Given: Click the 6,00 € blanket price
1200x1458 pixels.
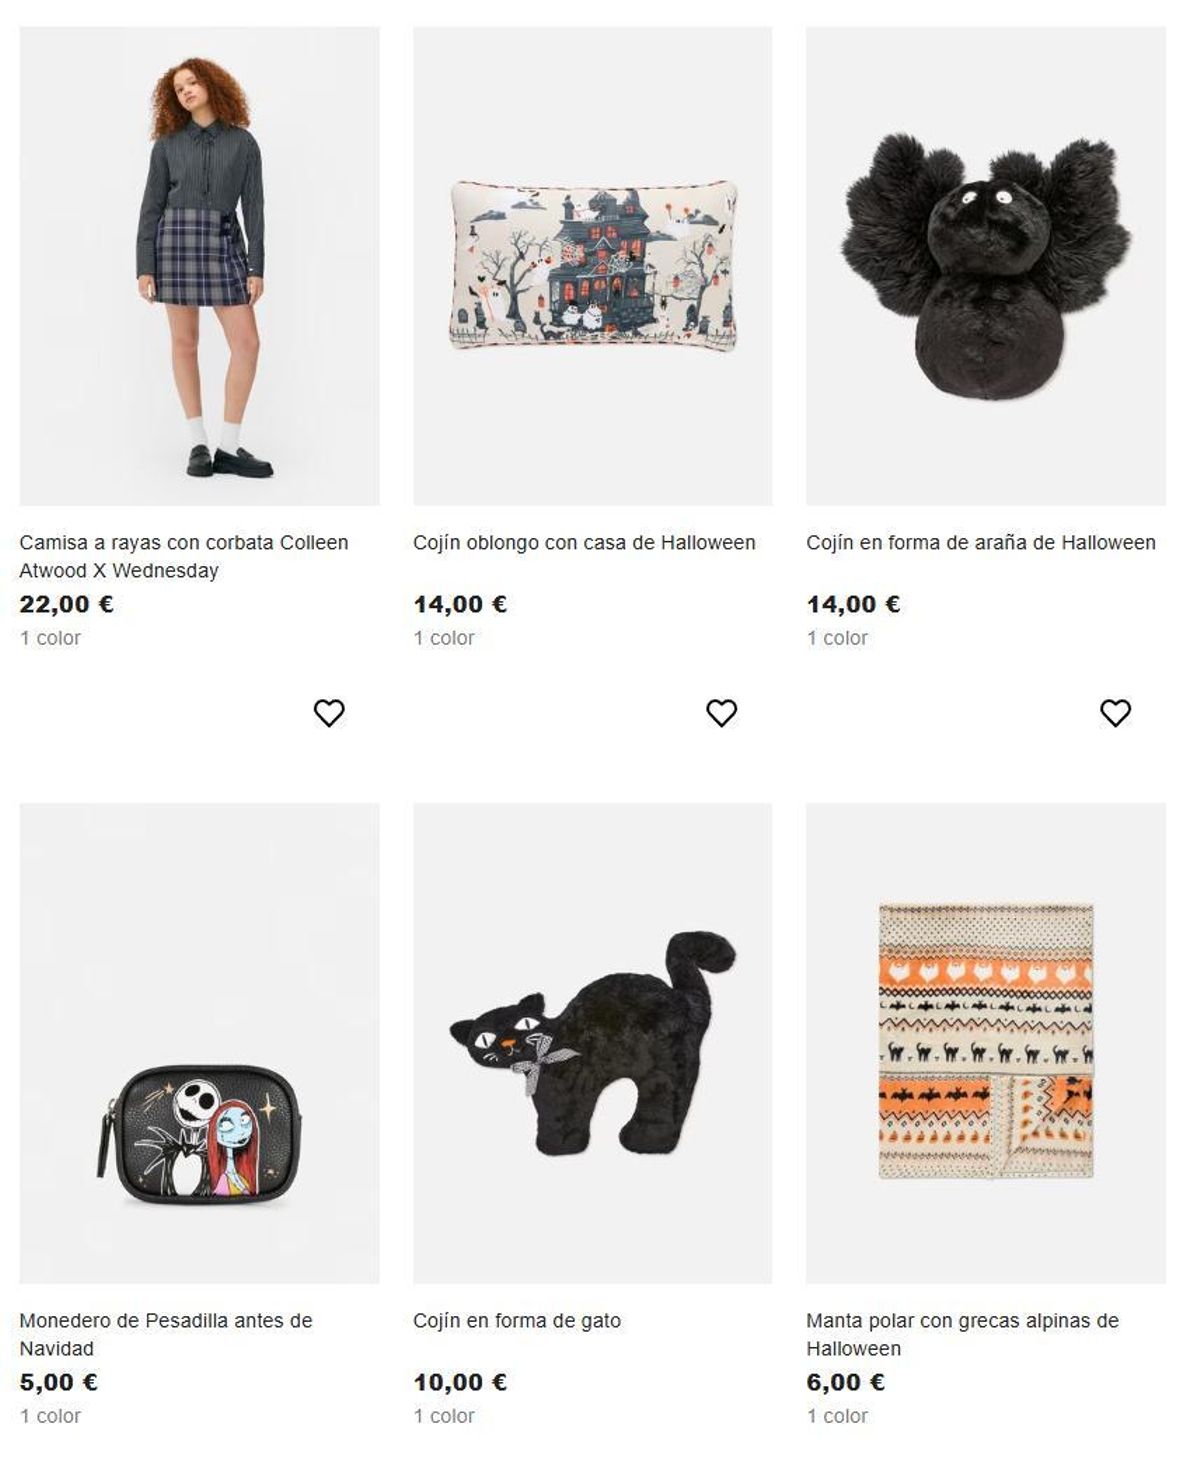Looking at the screenshot, I should coord(846,1382).
